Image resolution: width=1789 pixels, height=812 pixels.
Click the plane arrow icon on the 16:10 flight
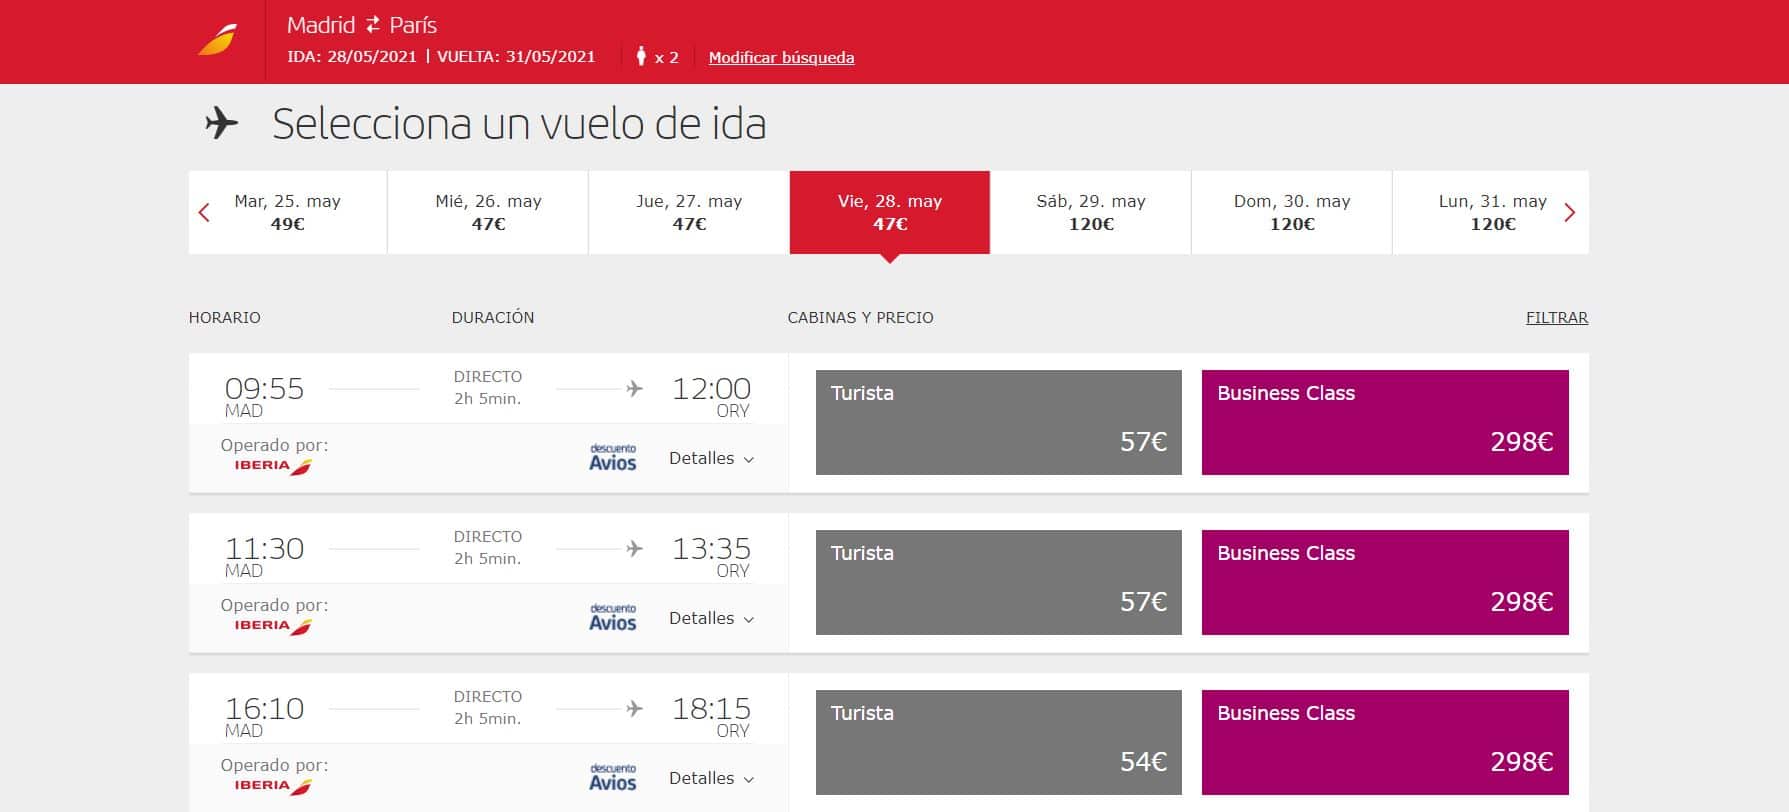[634, 708]
